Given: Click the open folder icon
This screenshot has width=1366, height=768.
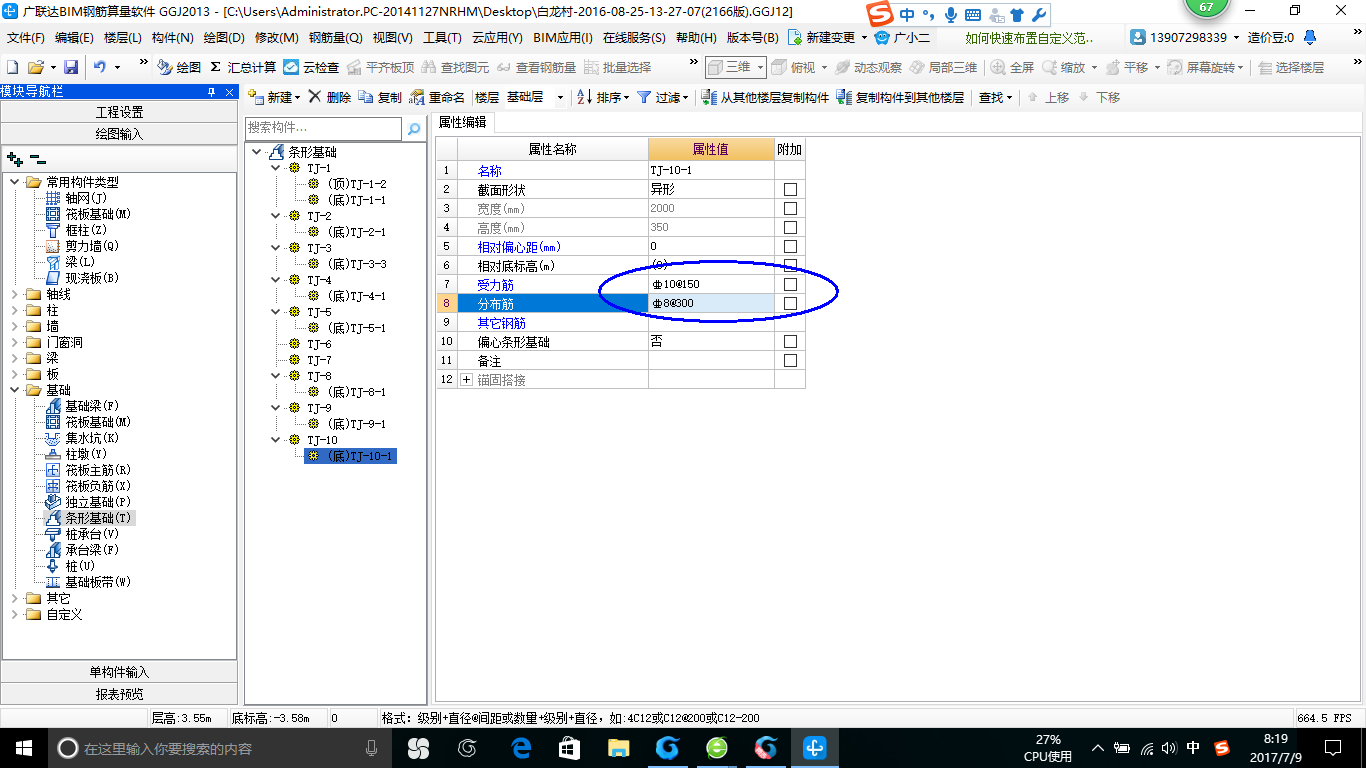Looking at the screenshot, I should (x=35, y=67).
